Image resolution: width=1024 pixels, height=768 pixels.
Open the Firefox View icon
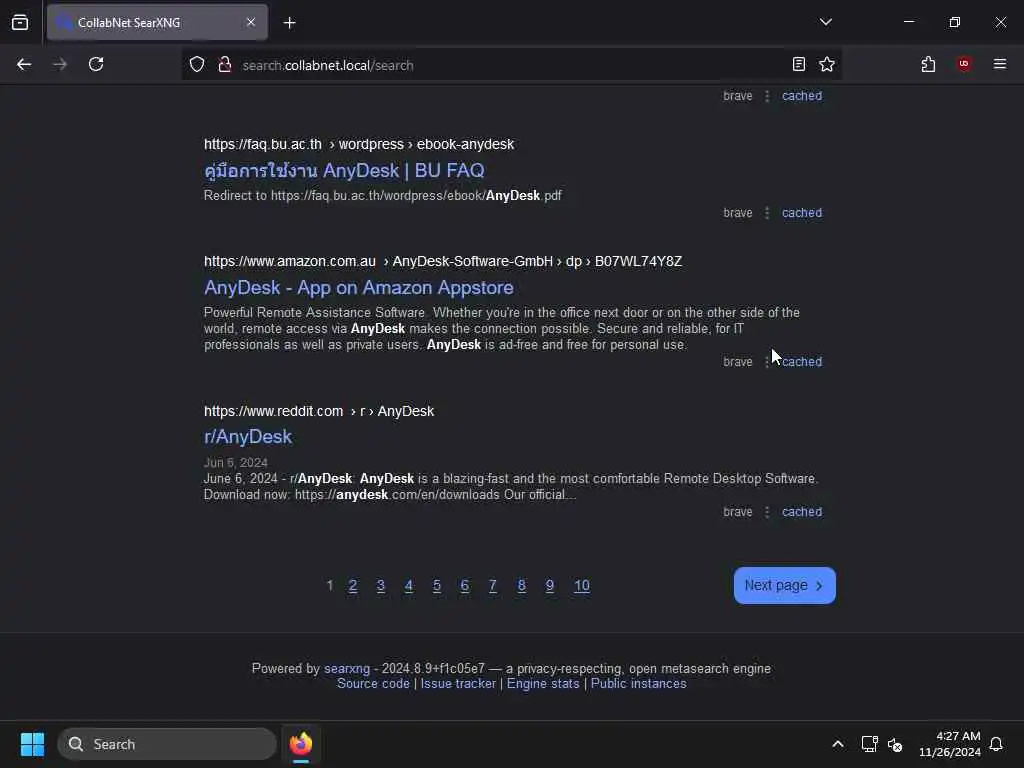point(20,22)
